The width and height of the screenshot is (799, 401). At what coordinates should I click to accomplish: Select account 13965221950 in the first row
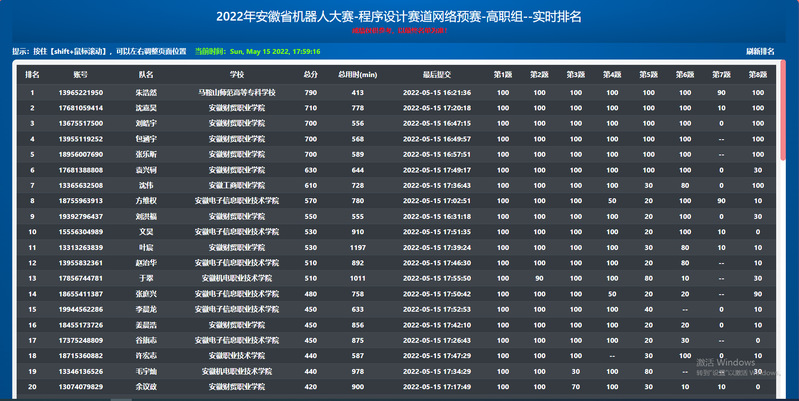(80, 92)
